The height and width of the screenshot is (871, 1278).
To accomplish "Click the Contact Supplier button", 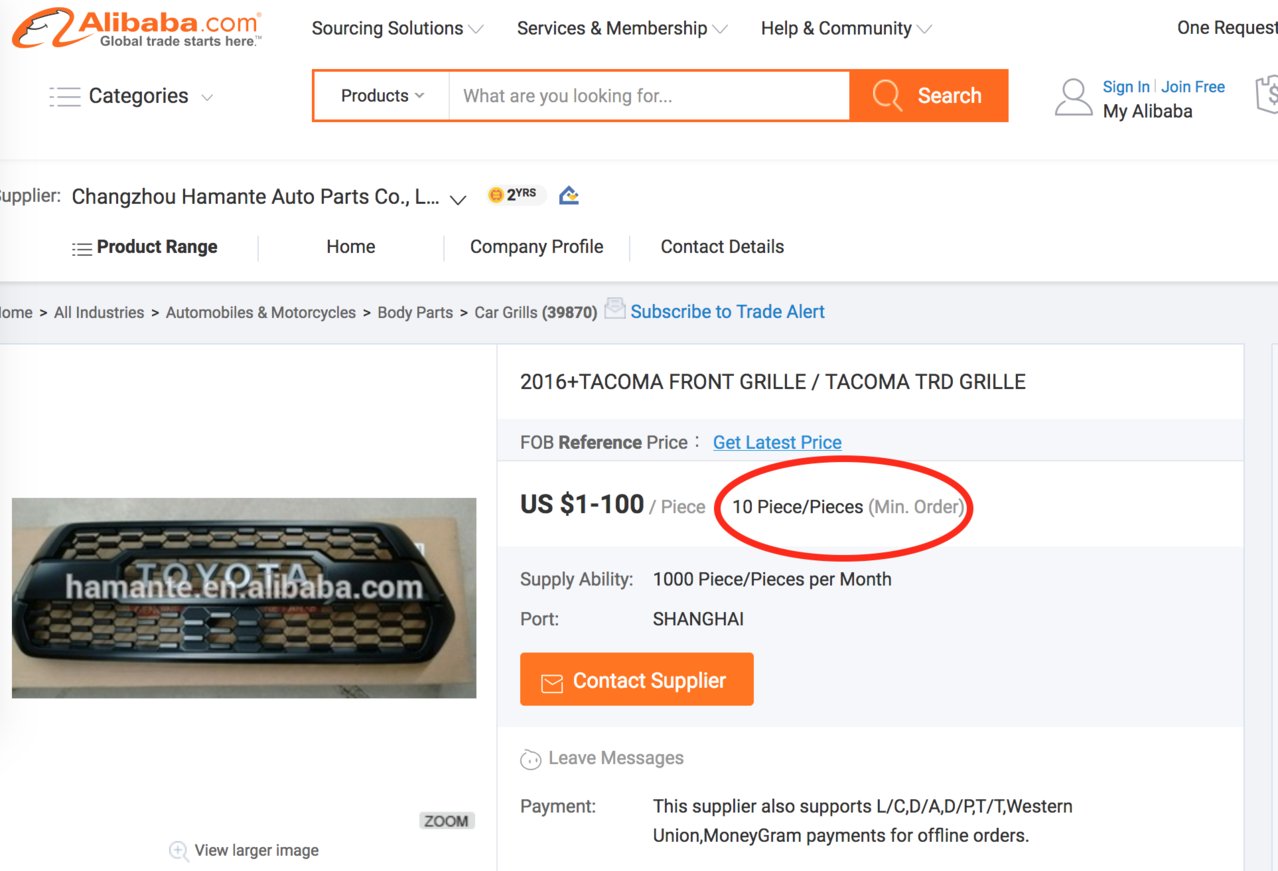I will coord(637,680).
